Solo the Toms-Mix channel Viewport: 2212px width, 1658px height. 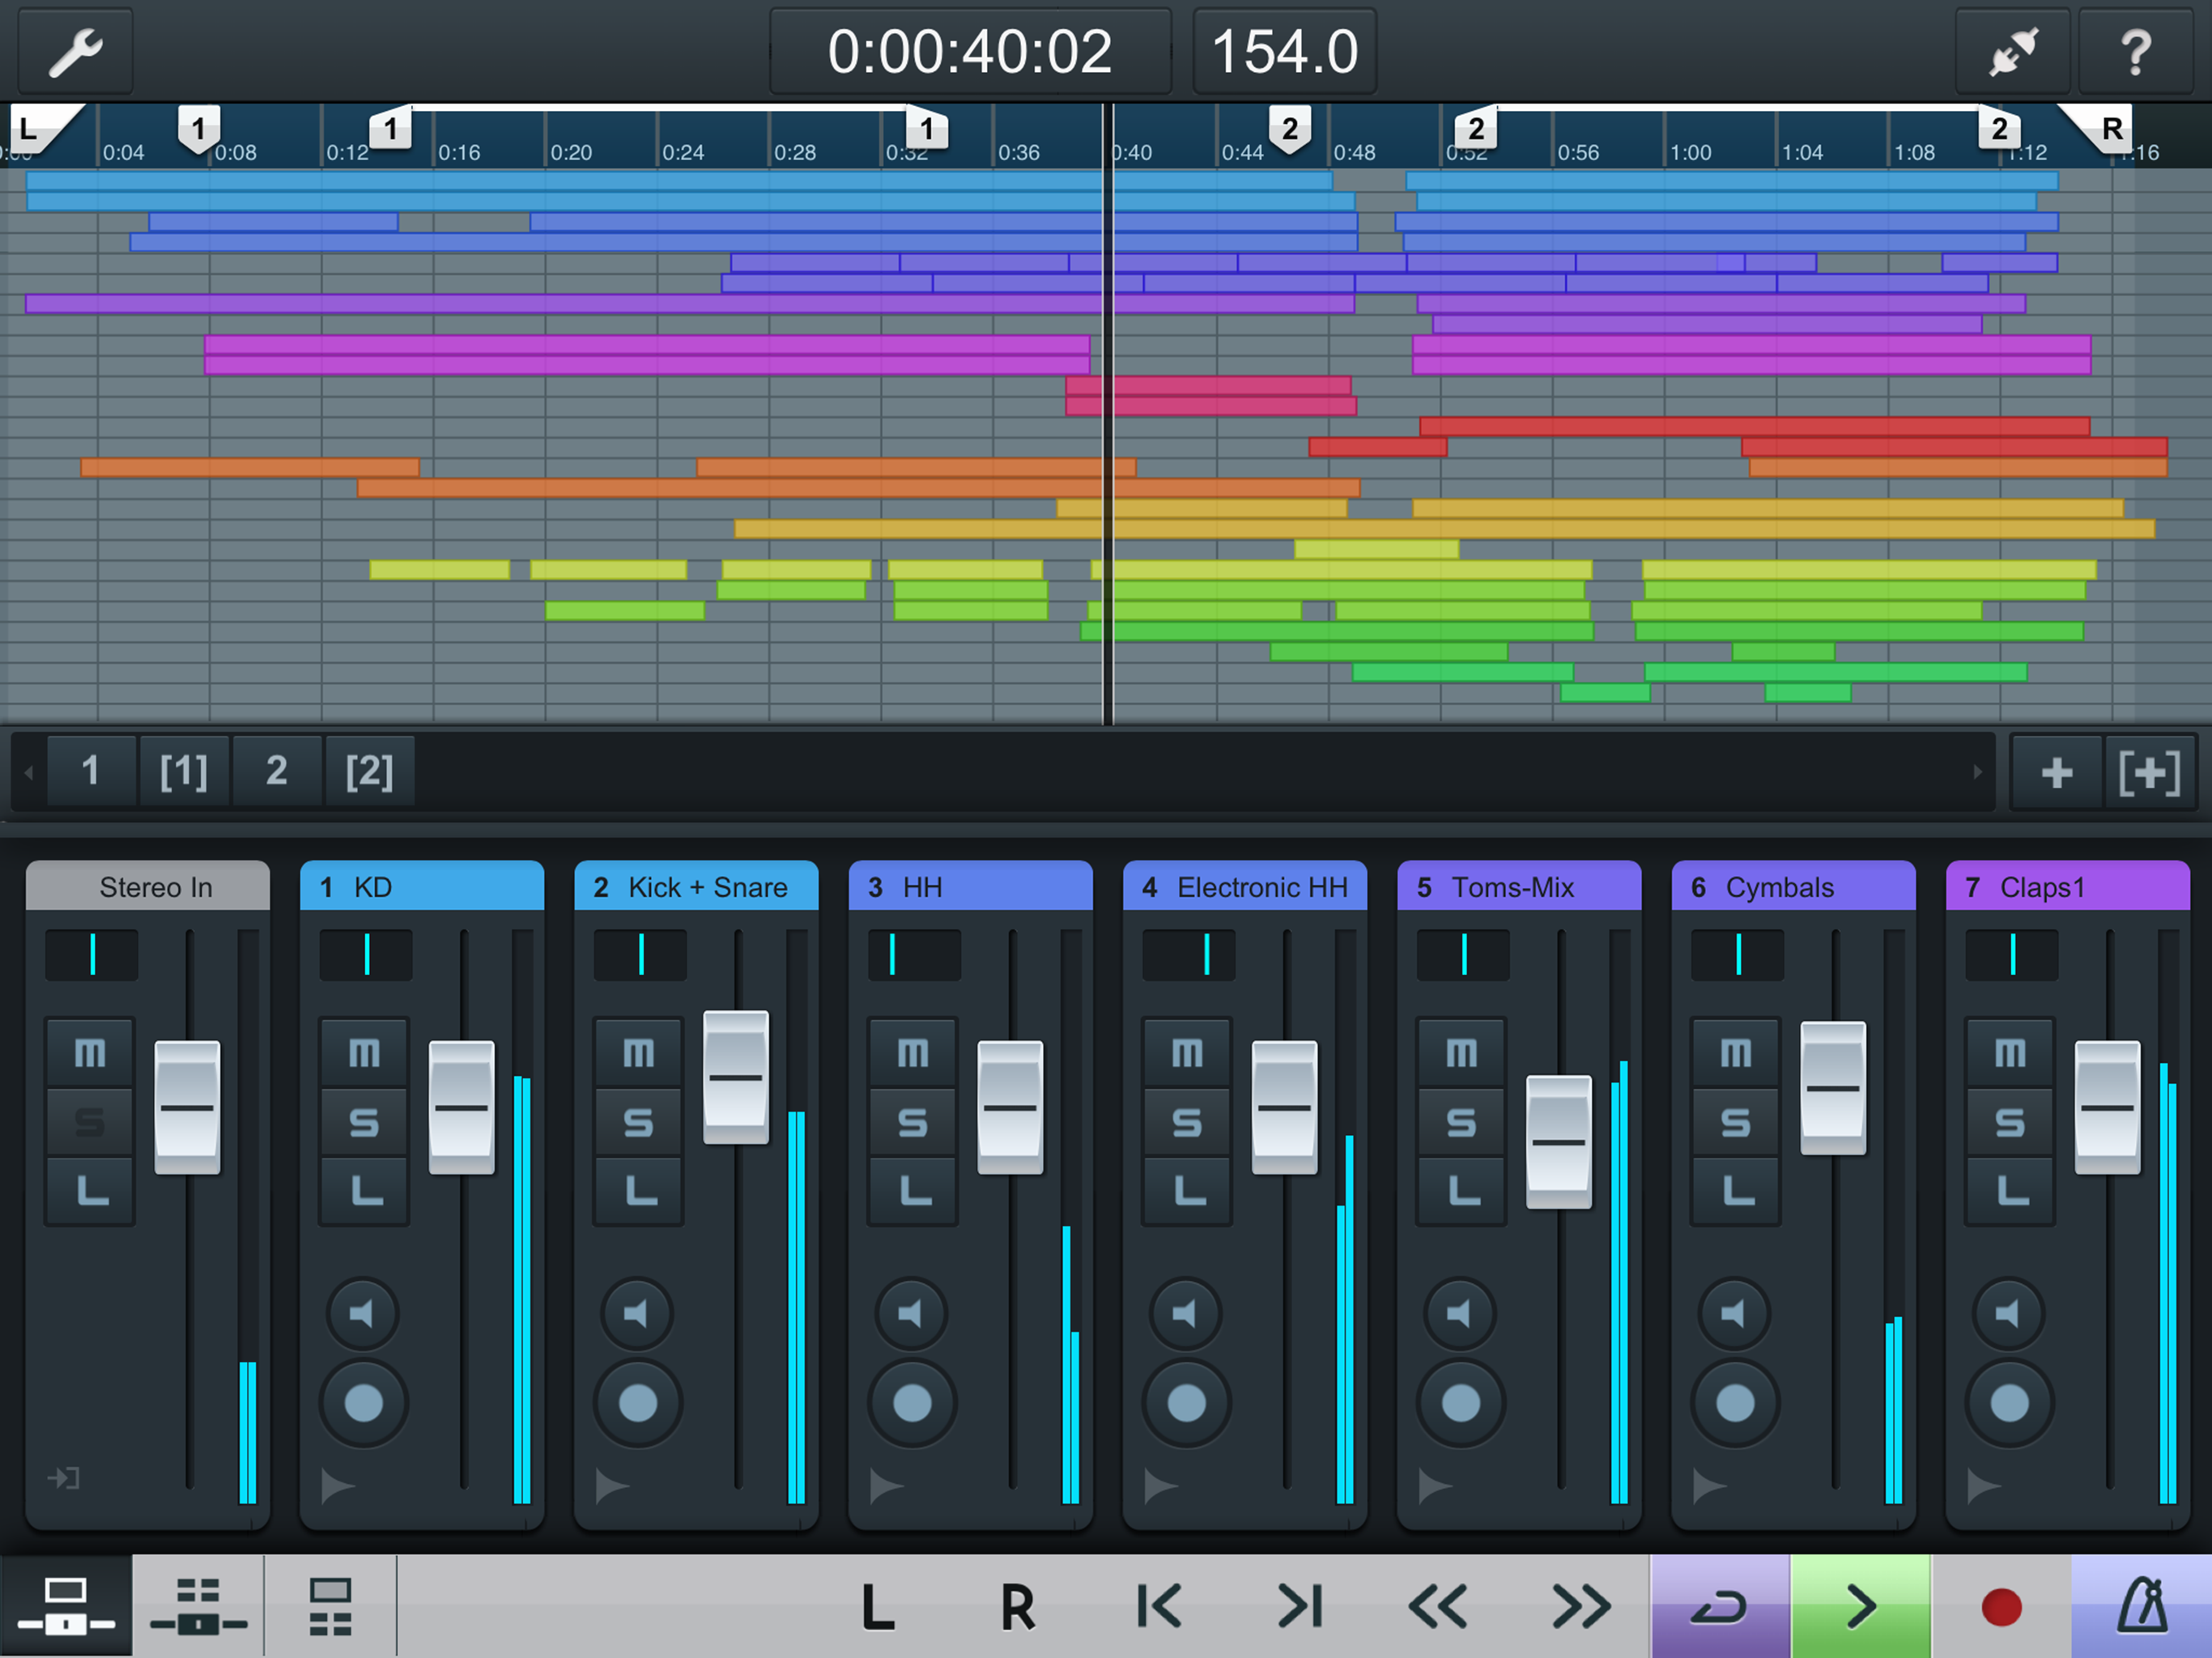tap(1461, 1122)
